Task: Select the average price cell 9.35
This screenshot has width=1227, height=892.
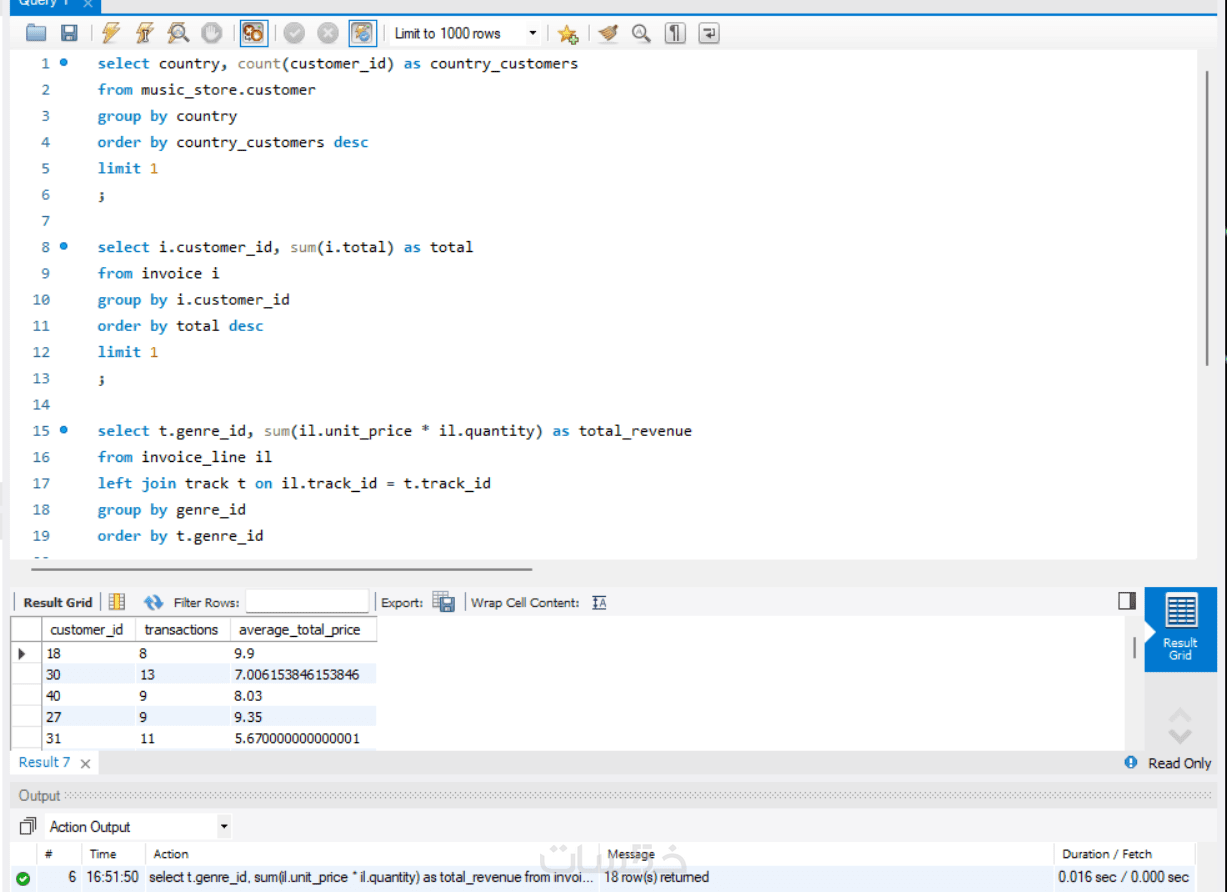Action: tap(303, 717)
